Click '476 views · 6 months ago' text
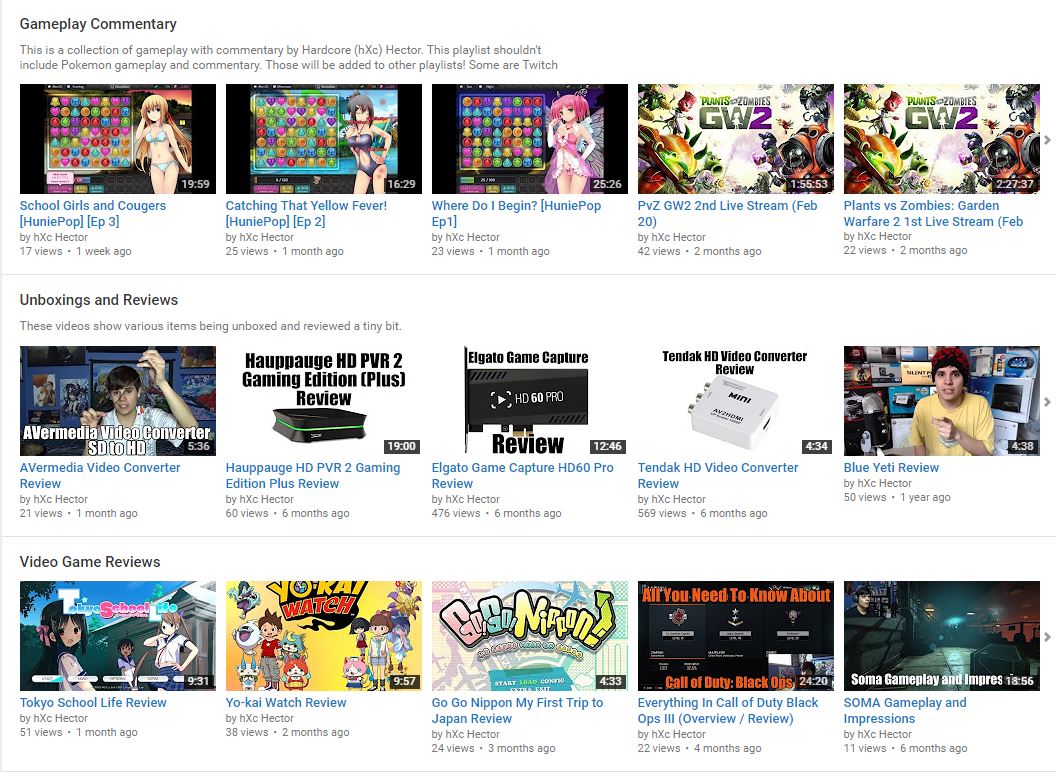 point(496,513)
